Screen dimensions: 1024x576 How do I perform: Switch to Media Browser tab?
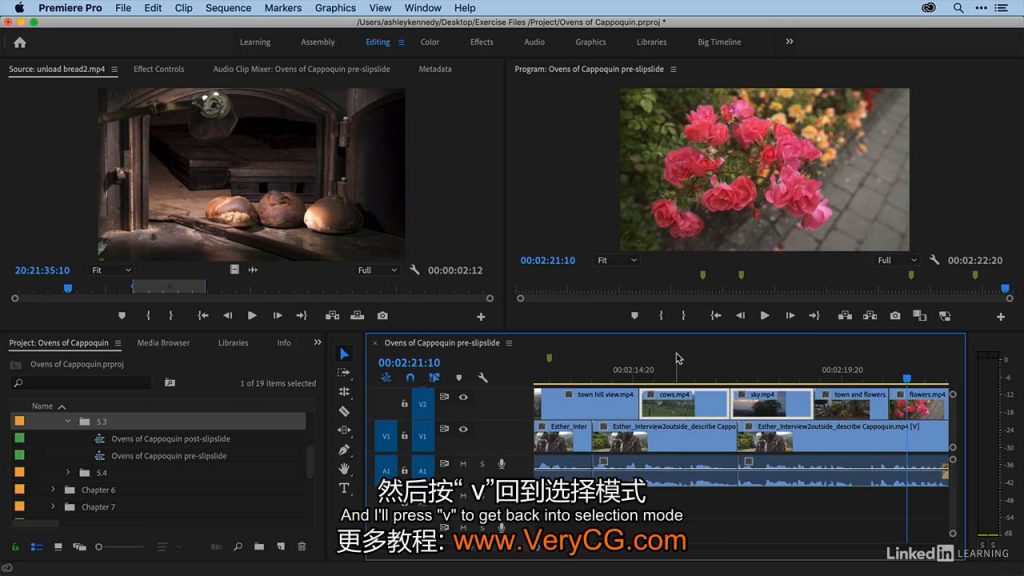tap(163, 342)
